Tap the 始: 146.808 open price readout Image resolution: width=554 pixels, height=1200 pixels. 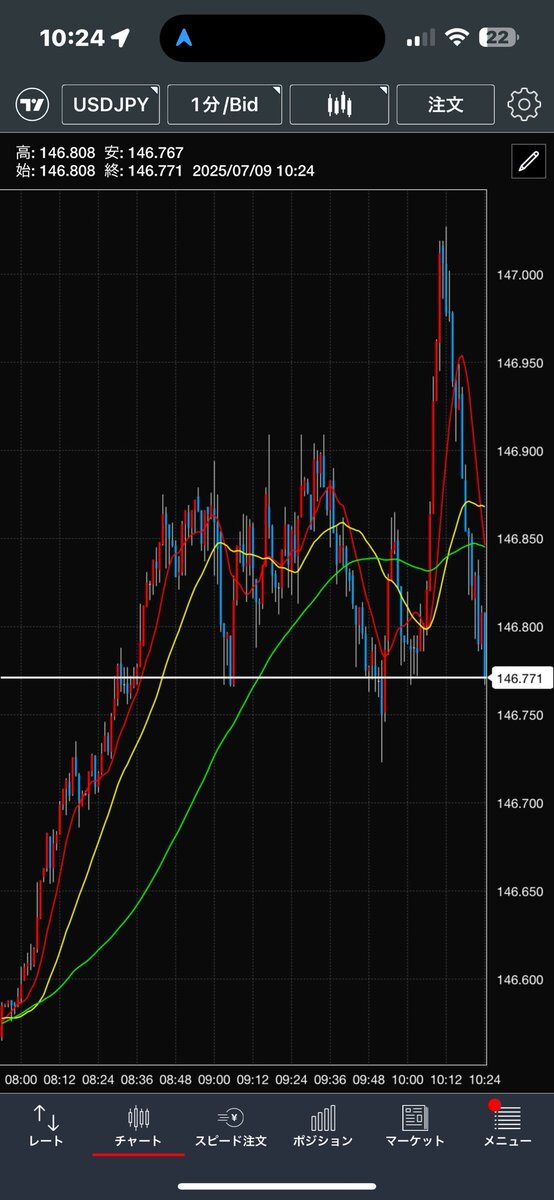[x=56, y=171]
